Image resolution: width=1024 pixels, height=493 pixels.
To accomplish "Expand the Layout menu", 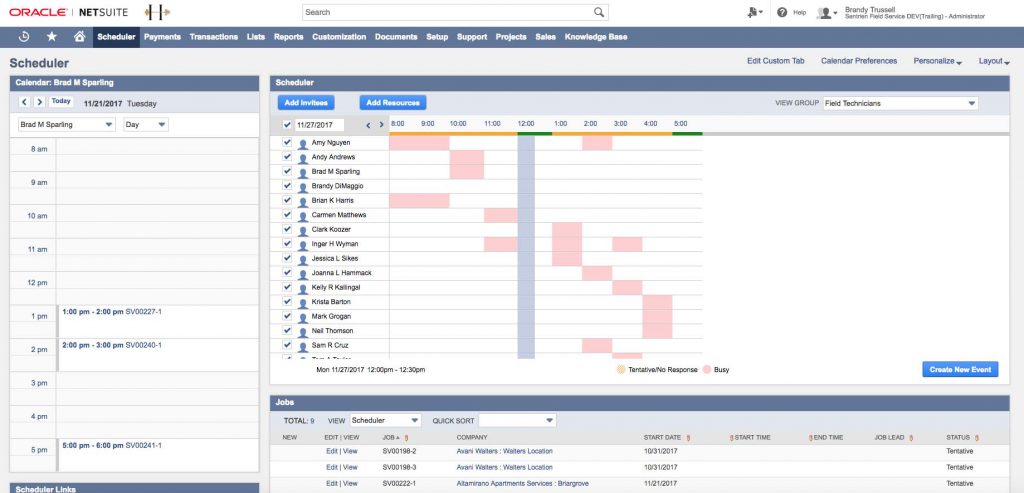I will pos(994,61).
